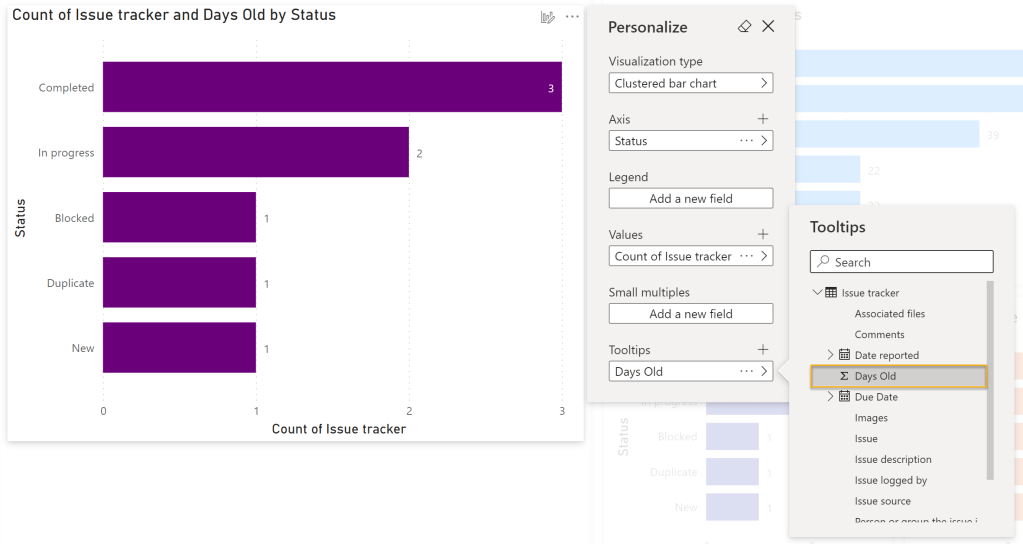The image size is (1023, 544).
Task: Click the Tooltips plus icon
Action: tap(763, 350)
